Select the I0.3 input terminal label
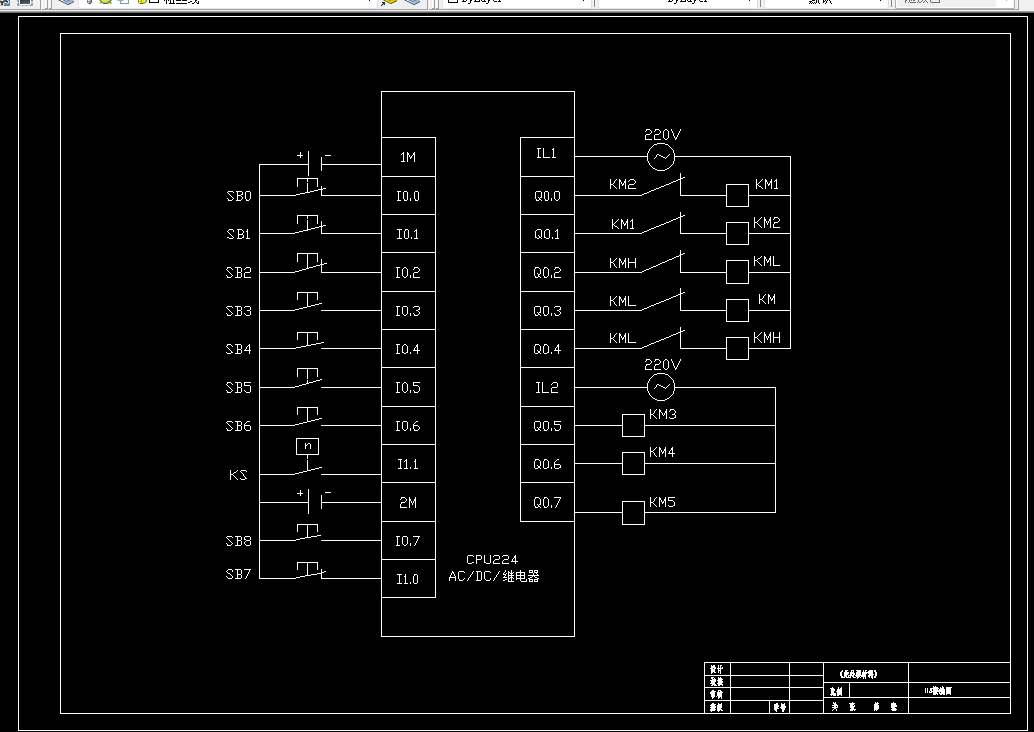1034x732 pixels. [x=408, y=311]
